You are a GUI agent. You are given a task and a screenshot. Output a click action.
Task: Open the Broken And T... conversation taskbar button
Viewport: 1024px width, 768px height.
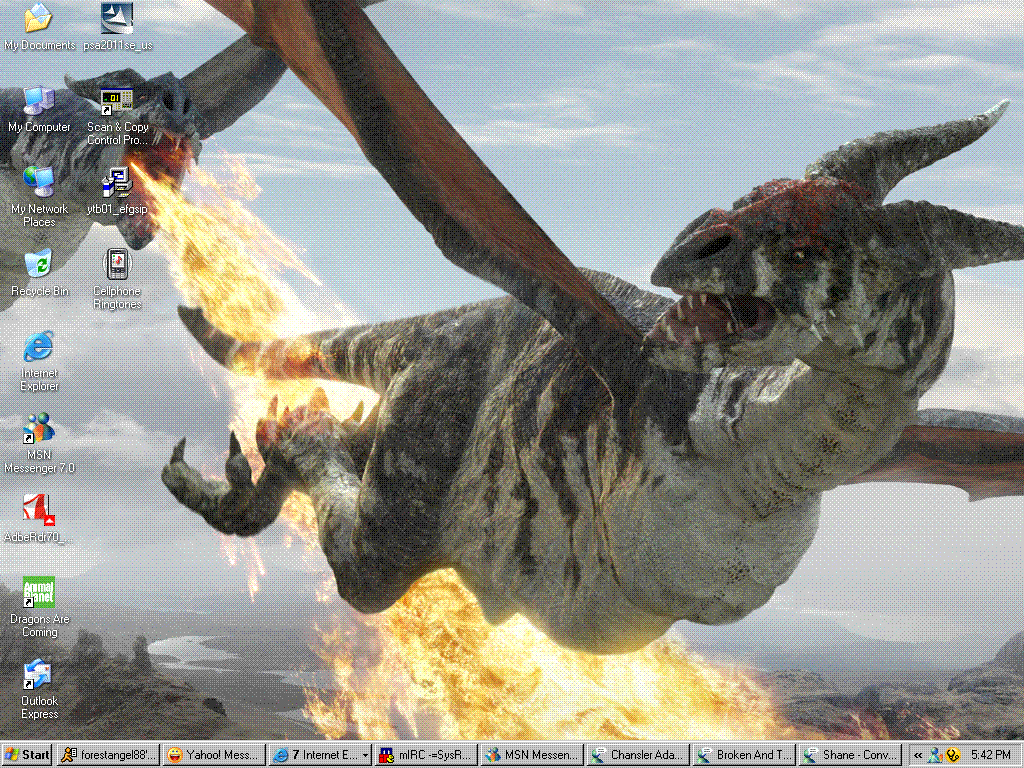[x=744, y=755]
